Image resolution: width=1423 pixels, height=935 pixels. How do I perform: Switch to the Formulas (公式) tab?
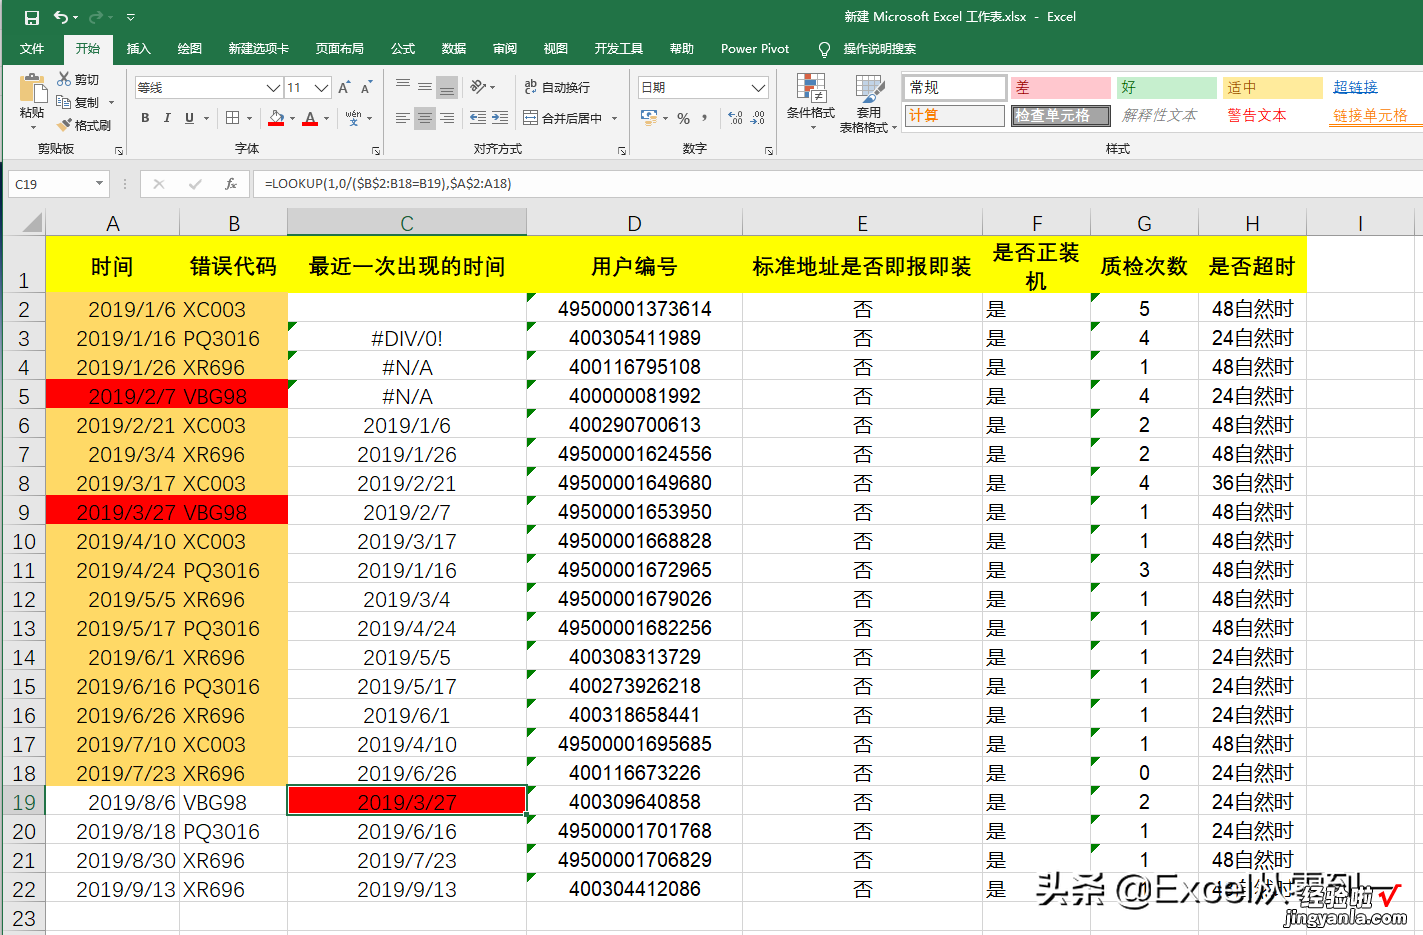click(403, 49)
